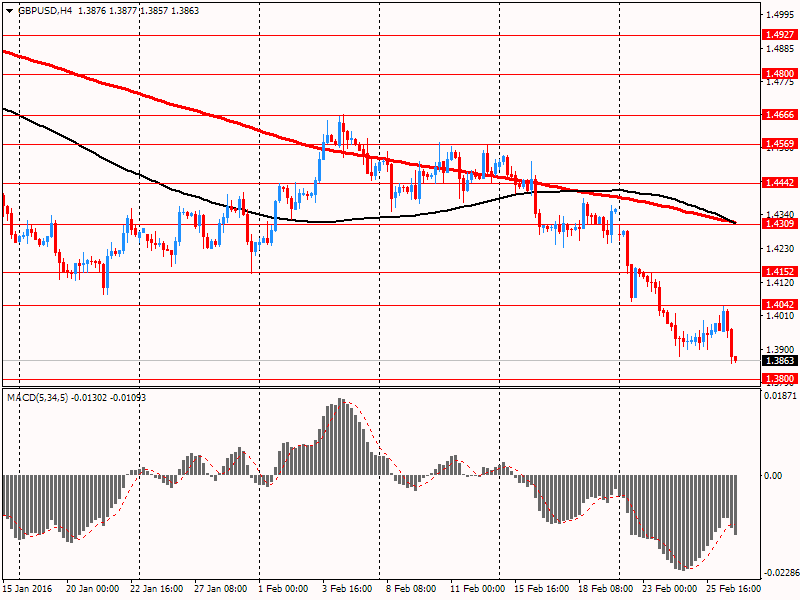The width and height of the screenshot is (800, 600).
Task: Click the 25 Feb 16:00 time axis label
Action: [x=733, y=589]
